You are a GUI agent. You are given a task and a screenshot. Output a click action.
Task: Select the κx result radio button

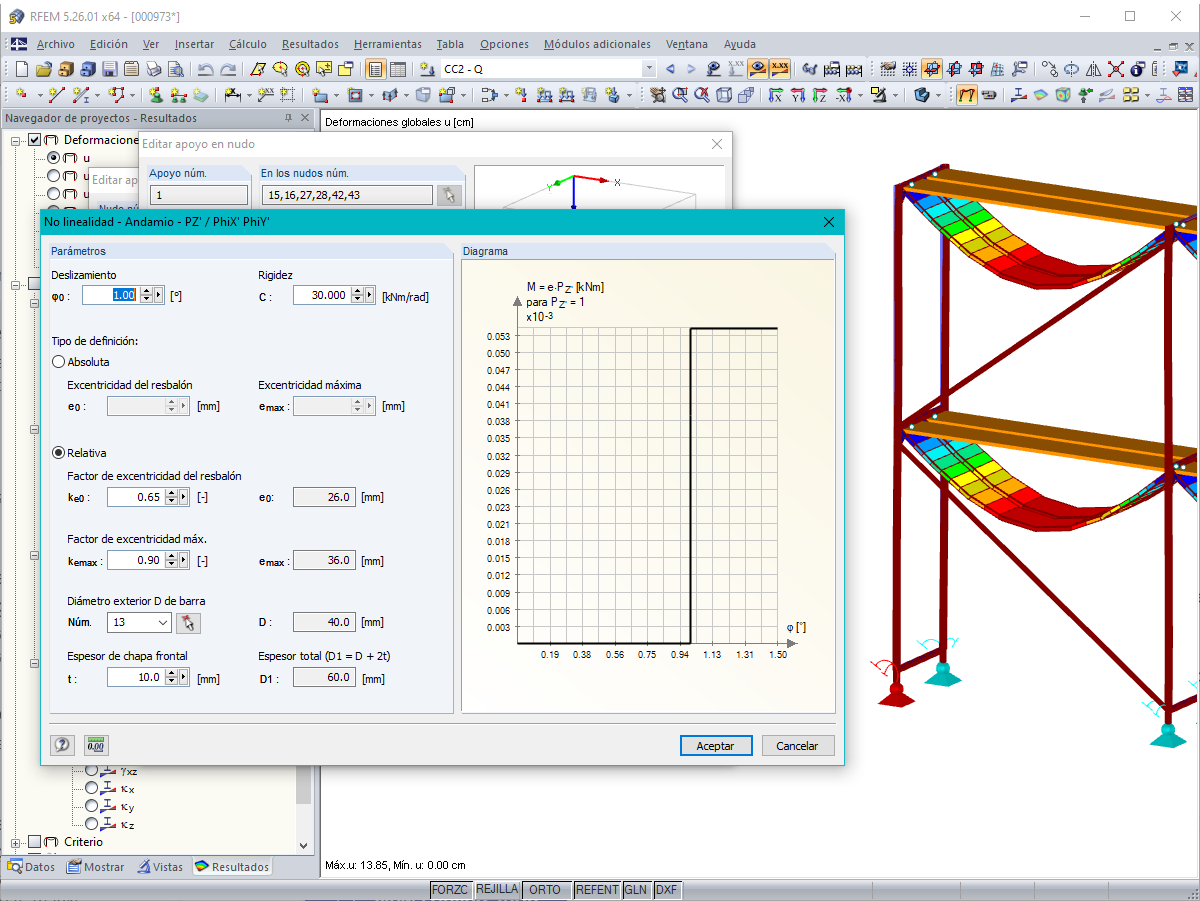coord(92,788)
